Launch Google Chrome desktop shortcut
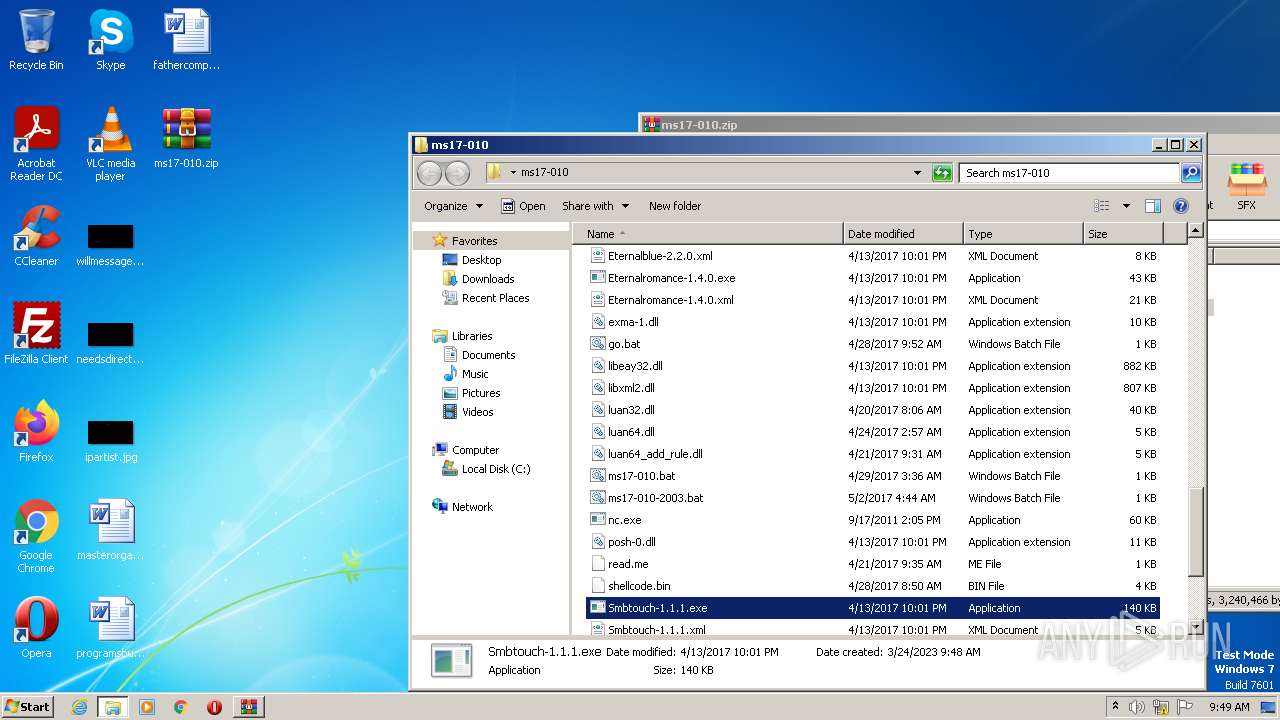The height and width of the screenshot is (720, 1280). tap(36, 536)
